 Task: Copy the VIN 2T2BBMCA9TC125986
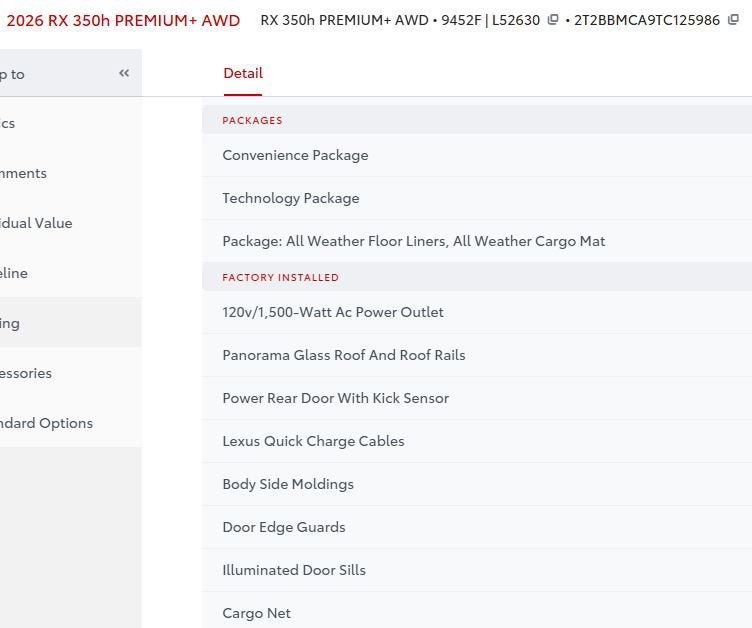733,20
